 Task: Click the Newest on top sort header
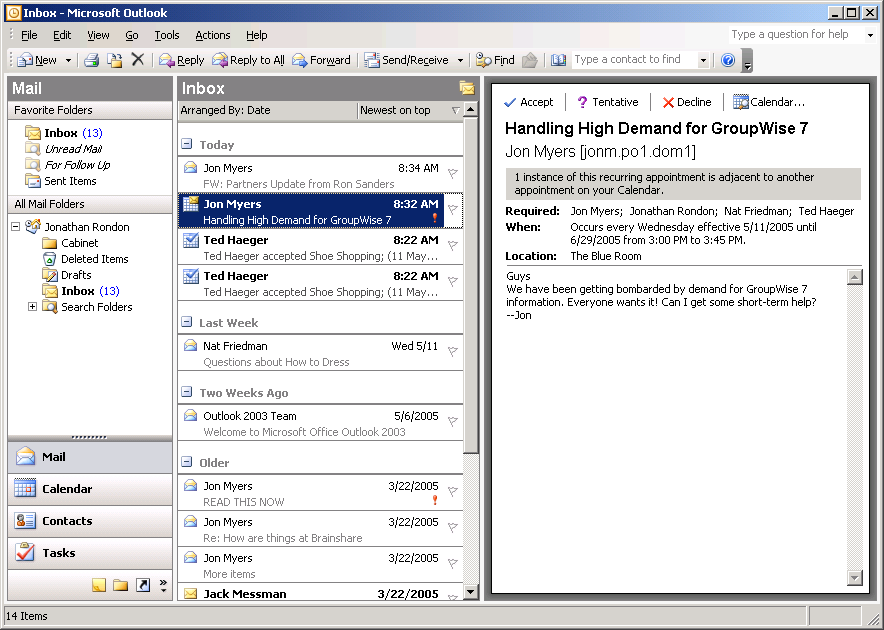(410, 110)
